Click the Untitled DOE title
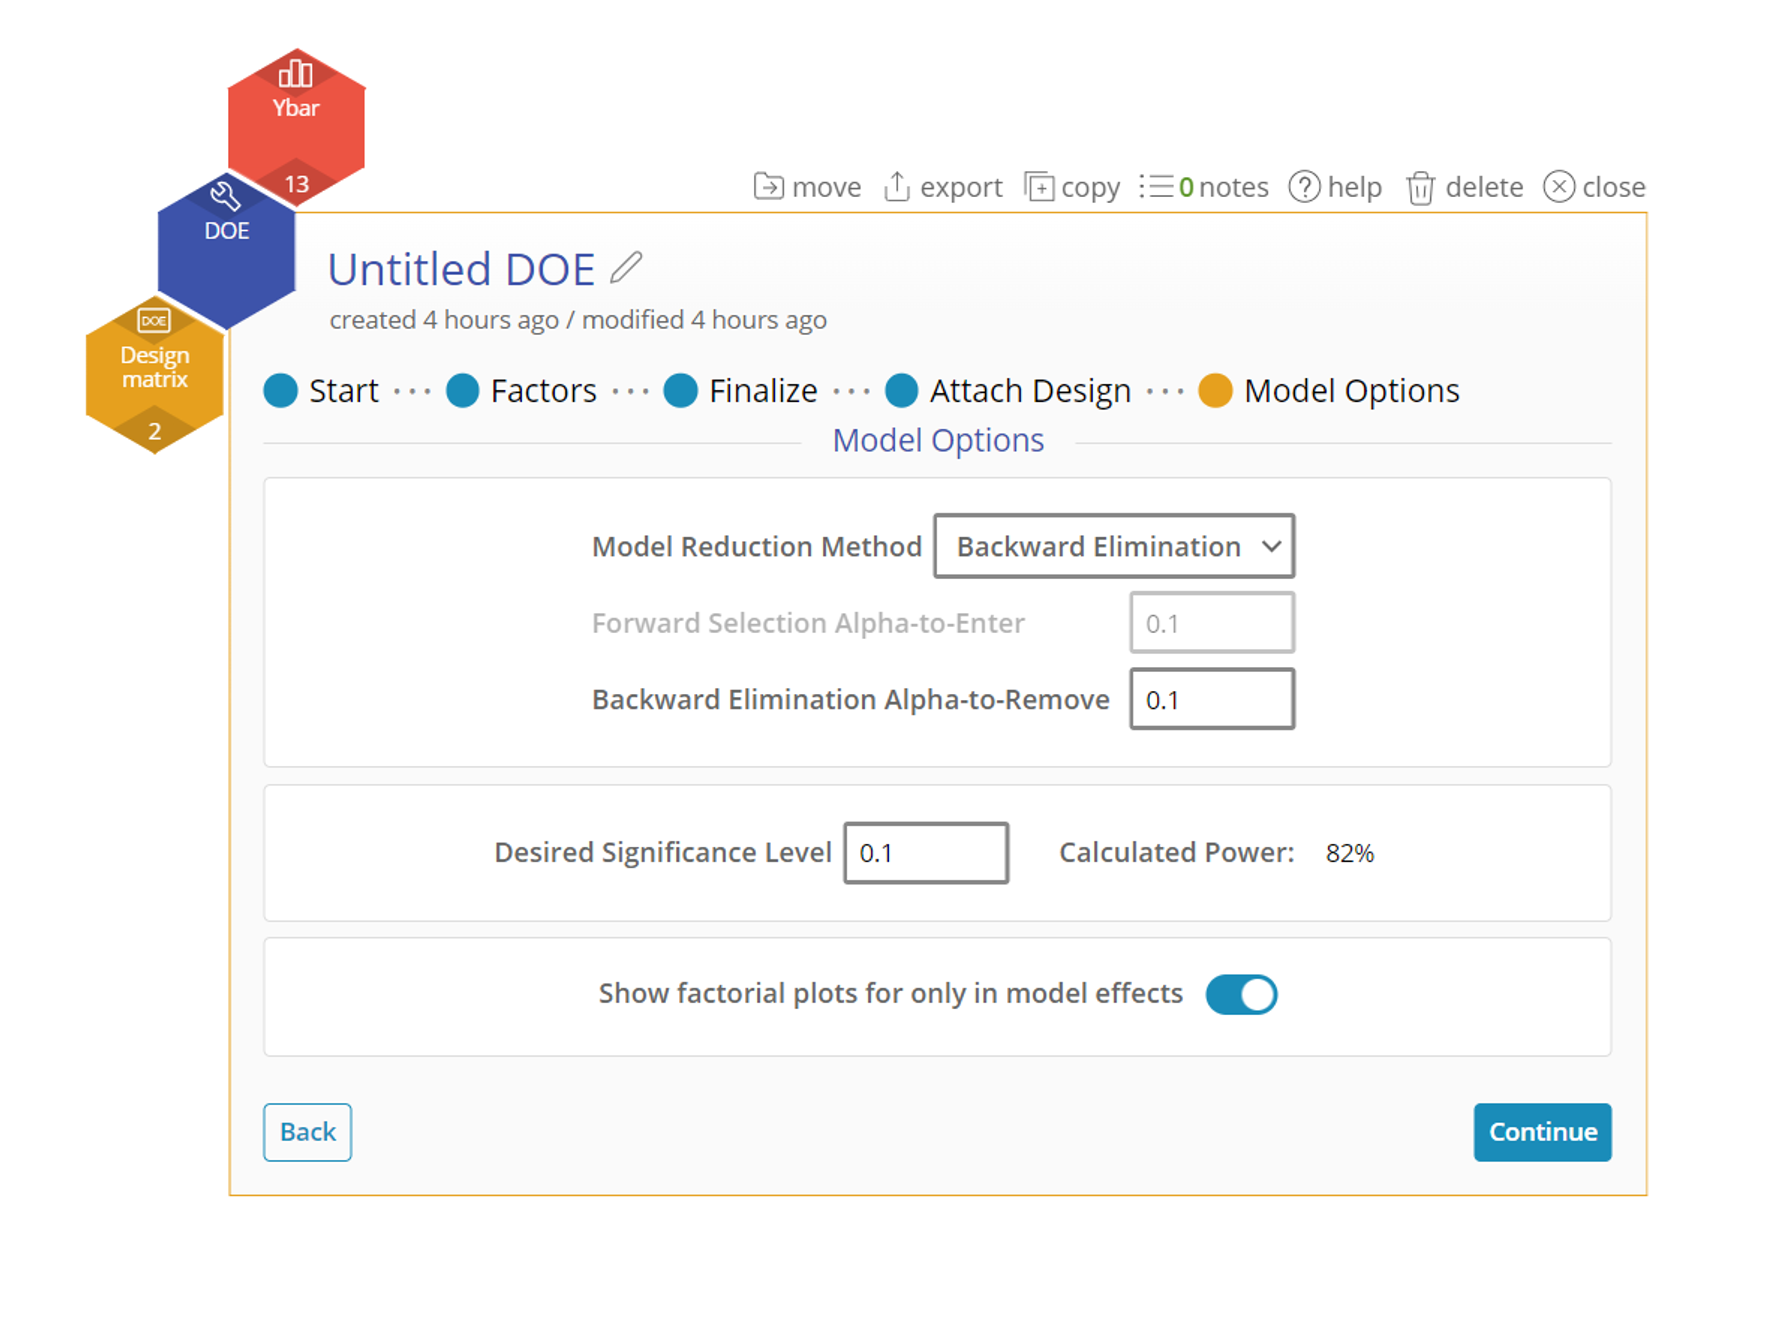The height and width of the screenshot is (1320, 1792). point(461,269)
